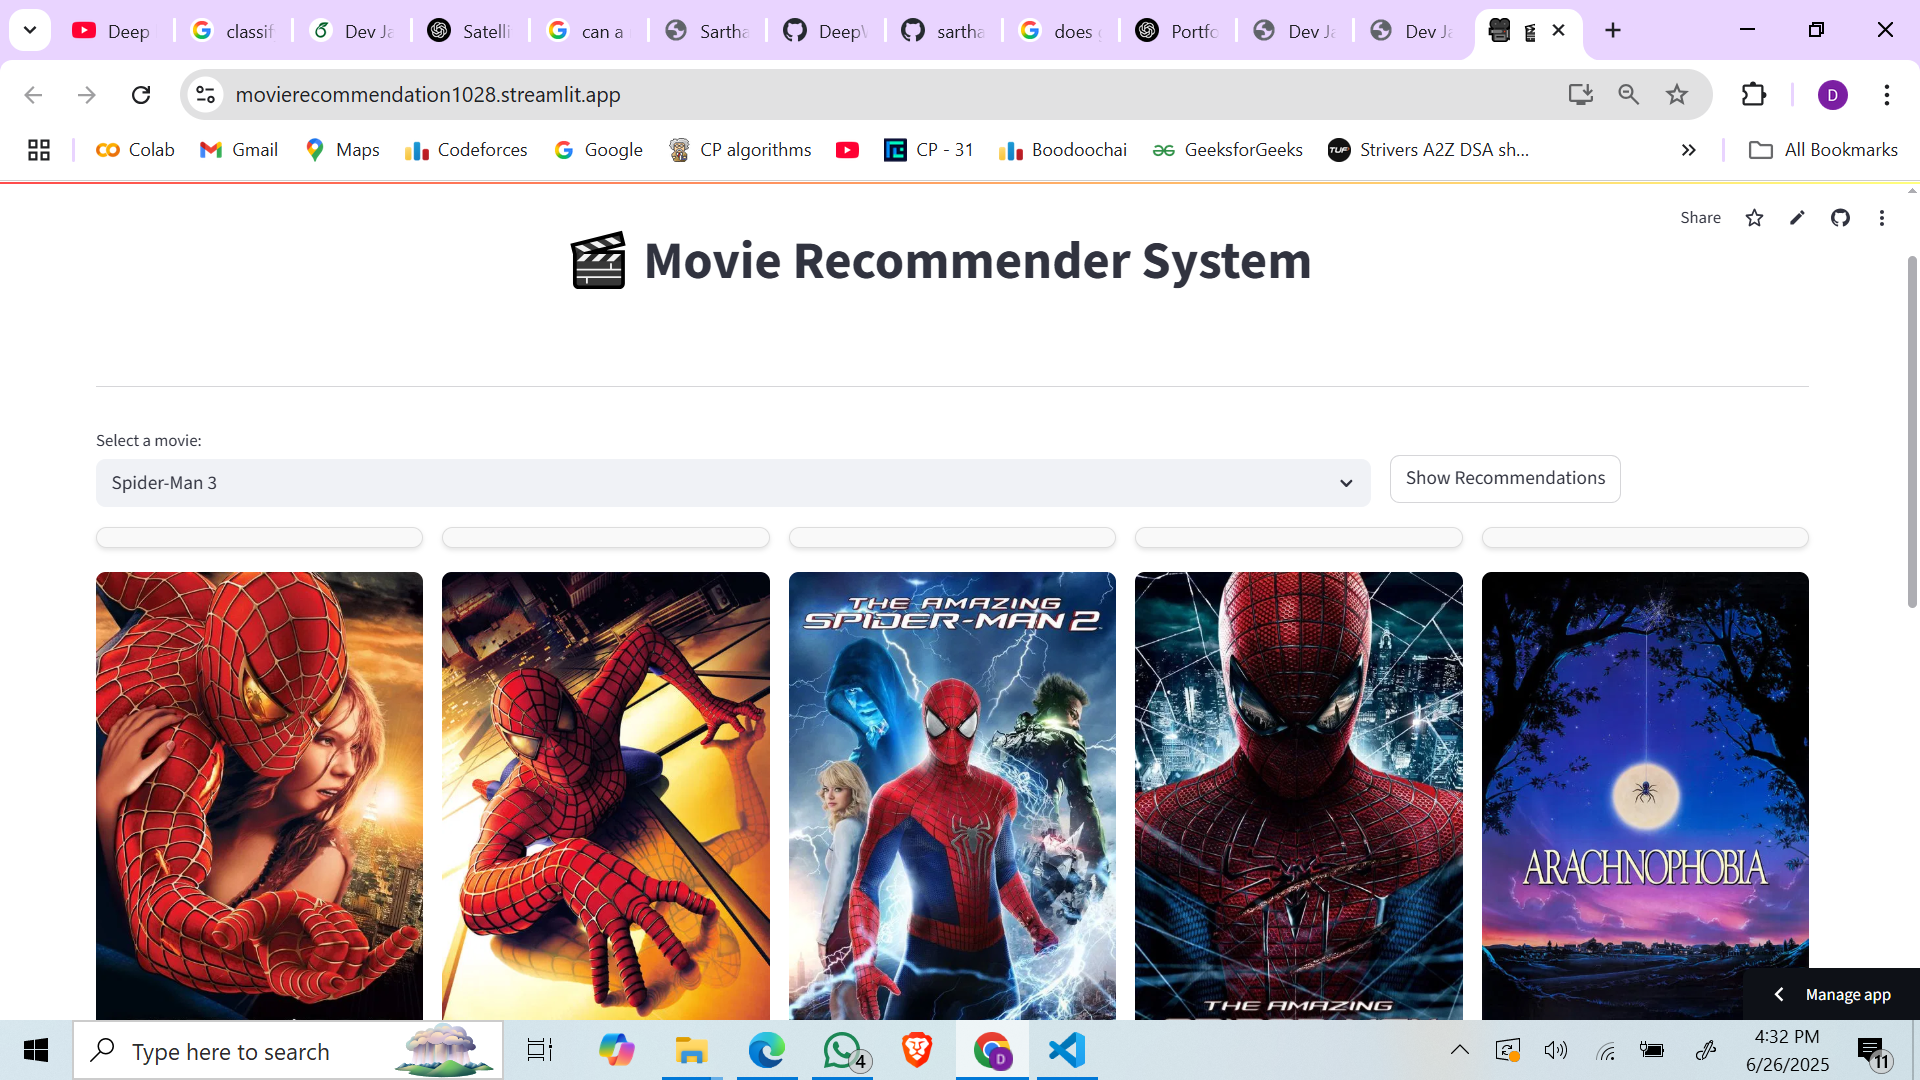This screenshot has height=1080, width=1920.
Task: Open Microsoft Edge from the taskbar
Action: coord(767,1050)
